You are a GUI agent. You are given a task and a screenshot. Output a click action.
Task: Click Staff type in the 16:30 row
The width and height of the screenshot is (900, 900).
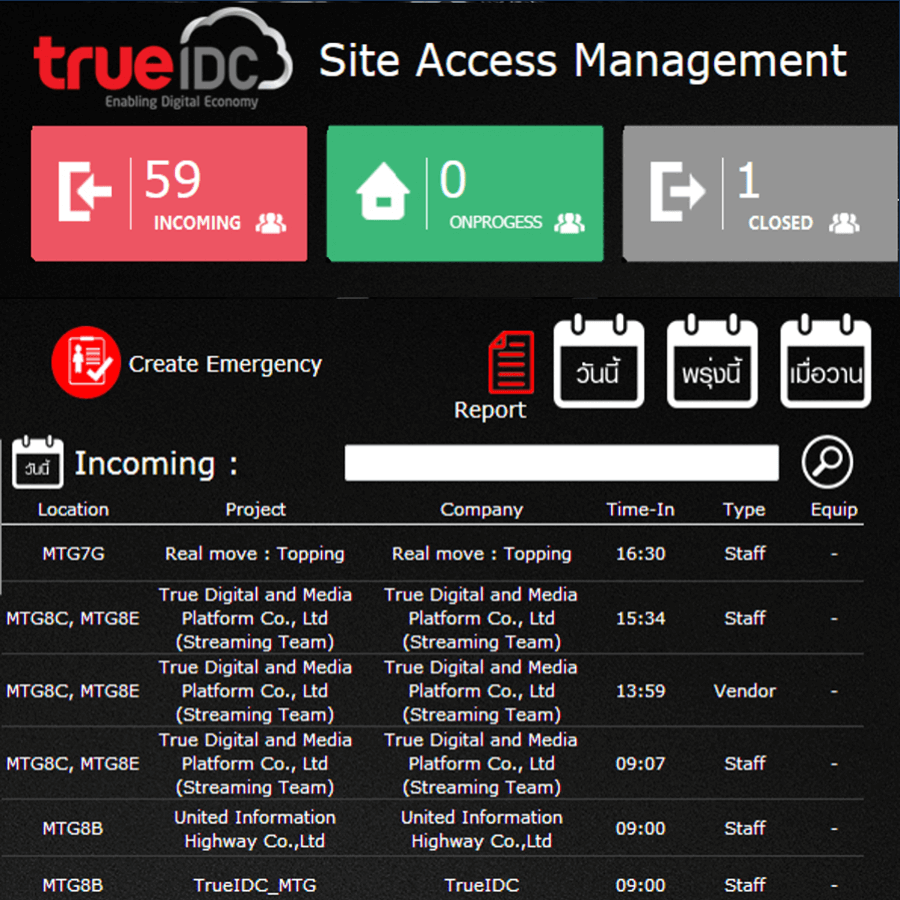[x=744, y=553]
